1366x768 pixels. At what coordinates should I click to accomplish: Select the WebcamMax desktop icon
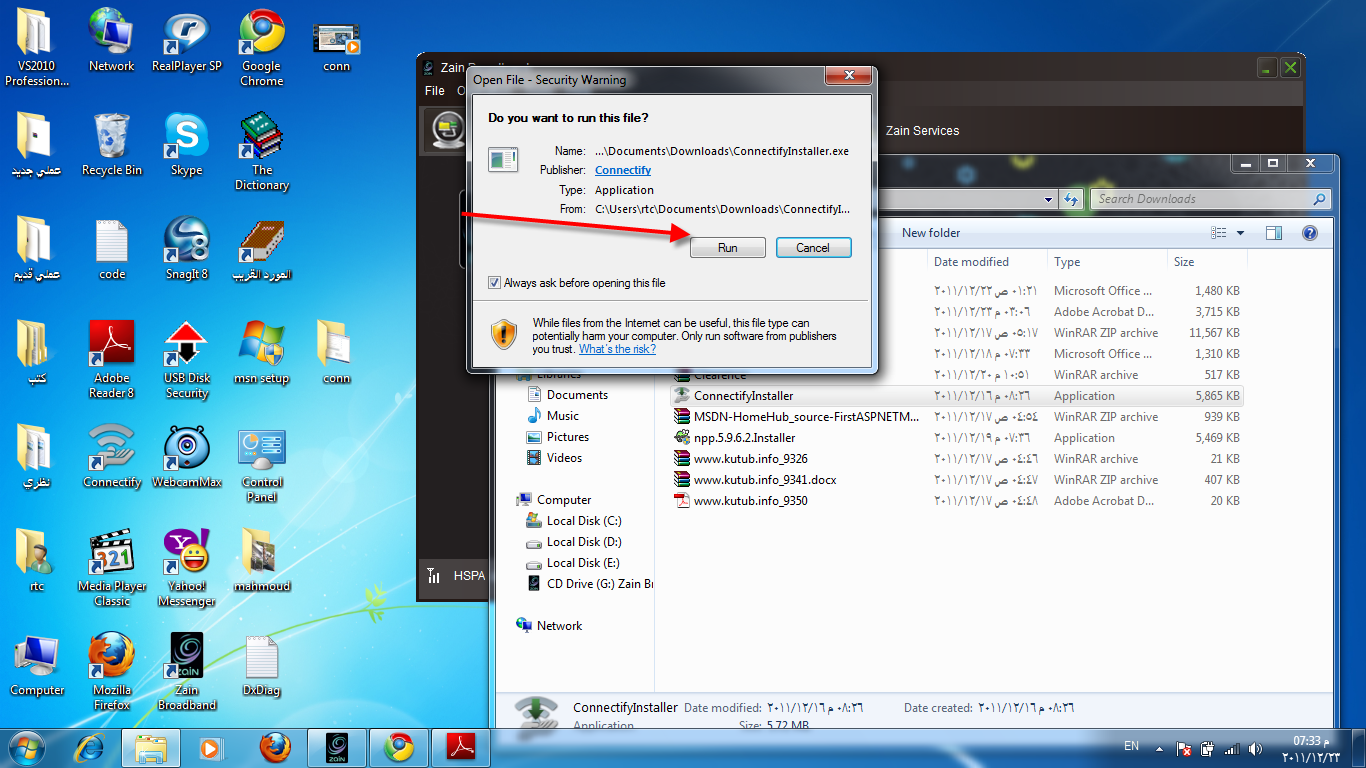point(187,456)
